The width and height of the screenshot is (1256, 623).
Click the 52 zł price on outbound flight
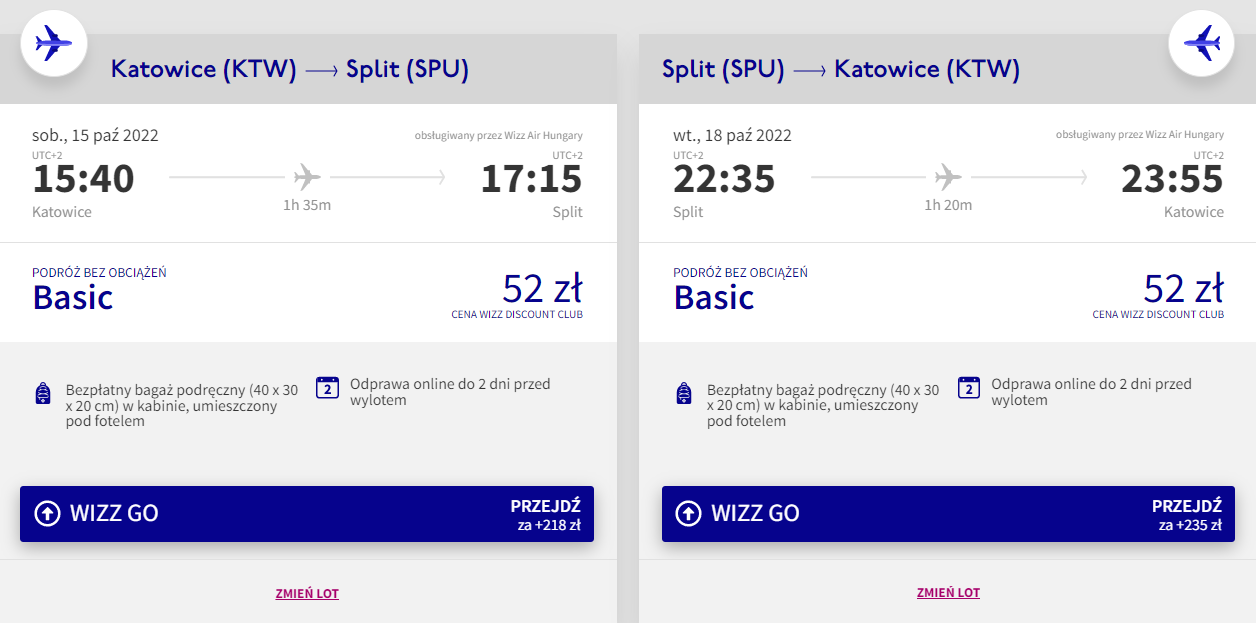[541, 289]
